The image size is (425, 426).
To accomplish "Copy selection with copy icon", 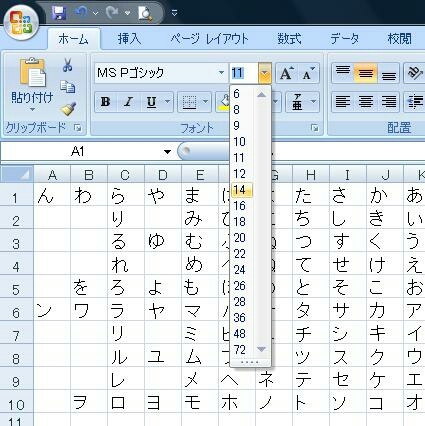I will click(68, 87).
